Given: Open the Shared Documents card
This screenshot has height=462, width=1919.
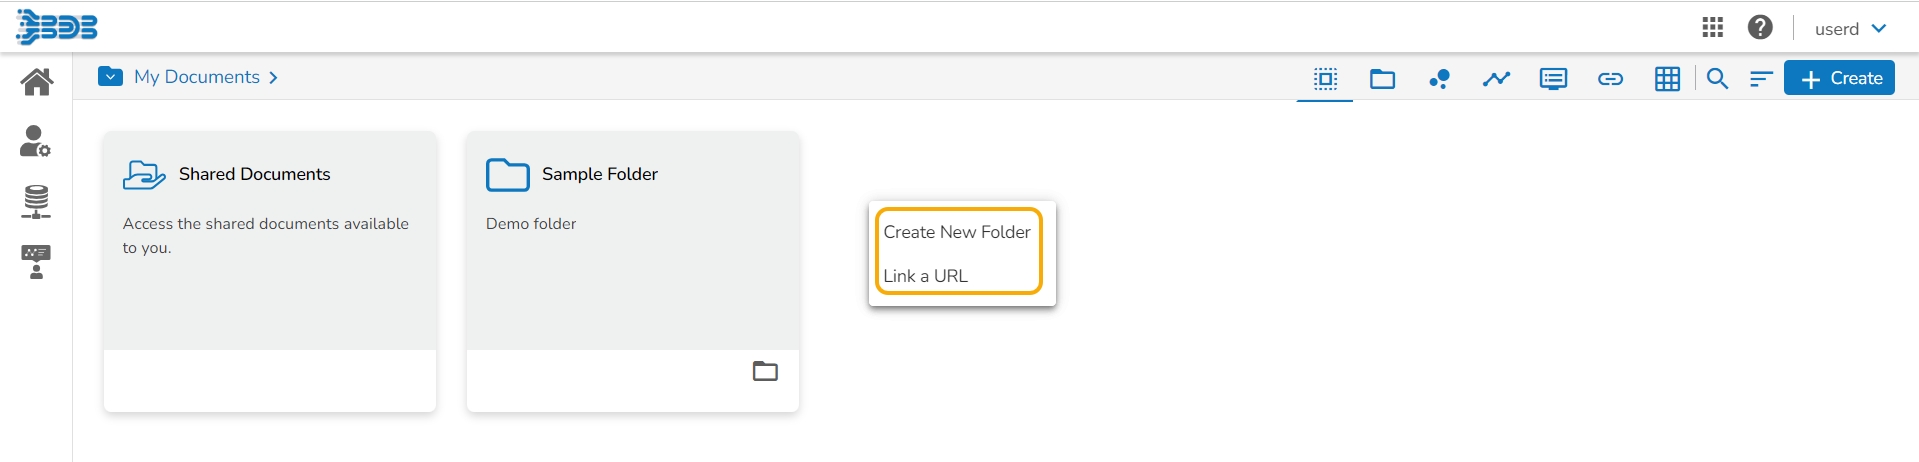Looking at the screenshot, I should [270, 240].
